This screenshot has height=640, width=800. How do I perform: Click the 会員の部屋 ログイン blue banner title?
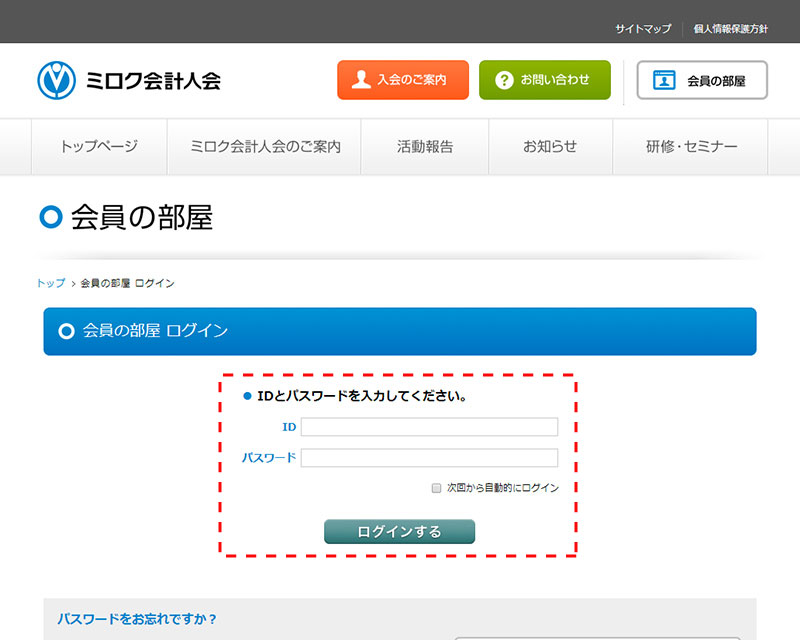pyautogui.click(x=155, y=331)
